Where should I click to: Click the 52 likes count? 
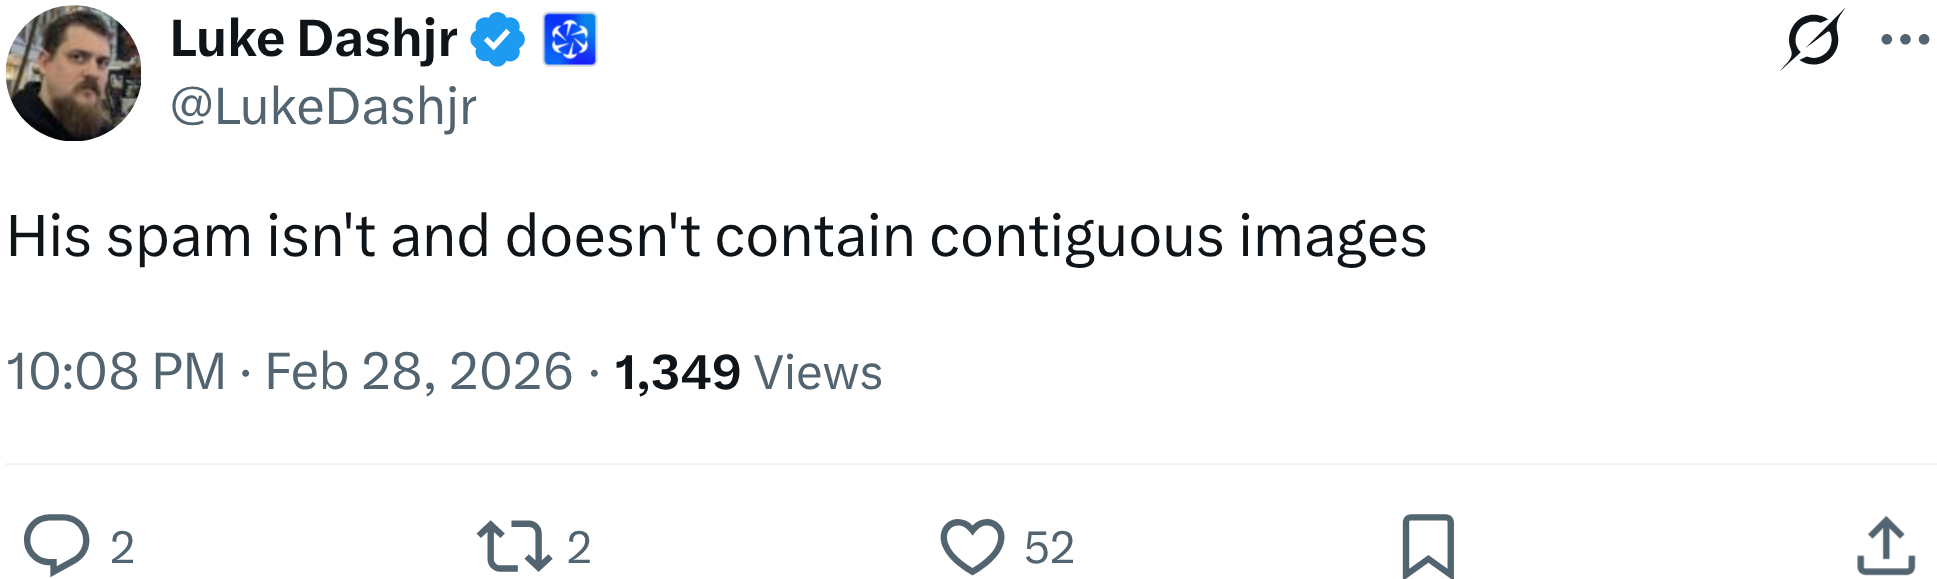pyautogui.click(x=1049, y=548)
